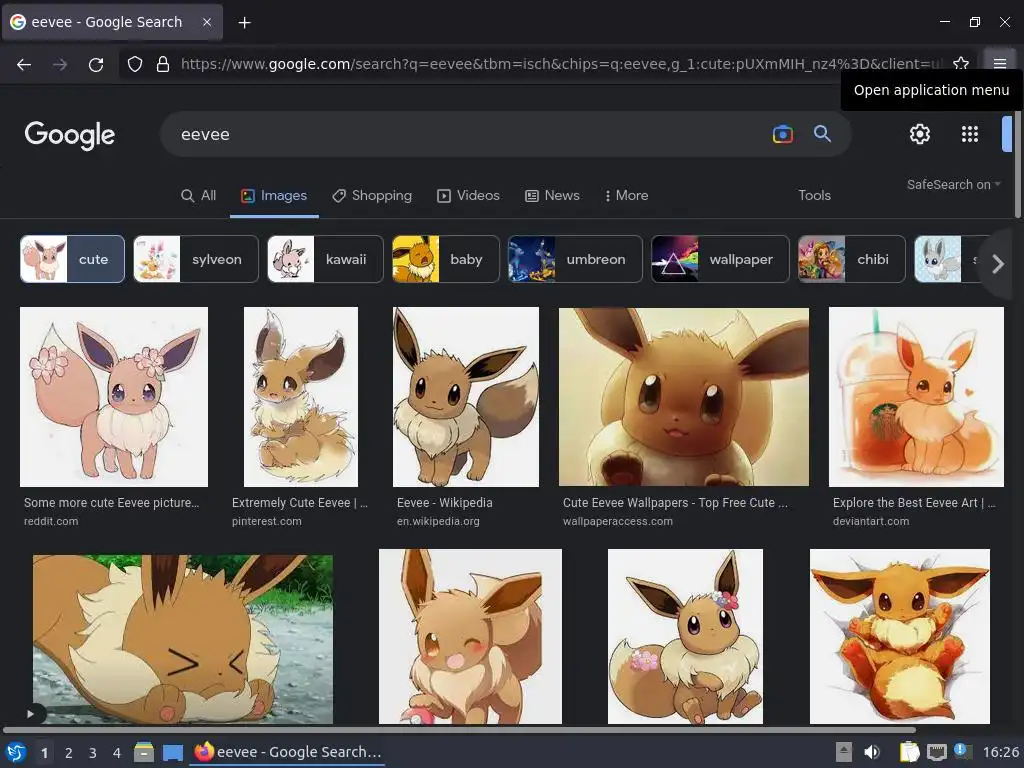
Task: Show the desktop from taskbar icon
Action: [x=173, y=753]
